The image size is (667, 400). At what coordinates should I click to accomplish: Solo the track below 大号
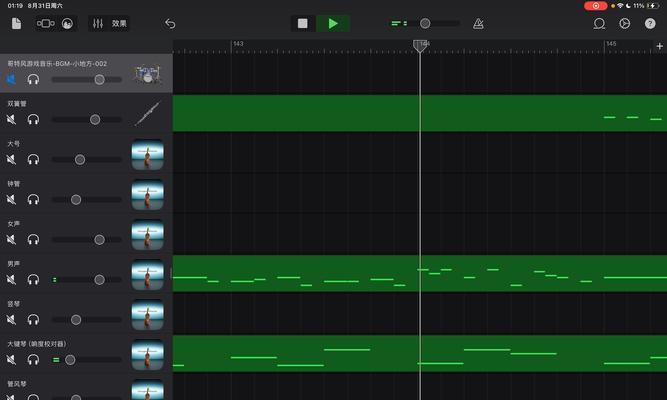click(33, 199)
